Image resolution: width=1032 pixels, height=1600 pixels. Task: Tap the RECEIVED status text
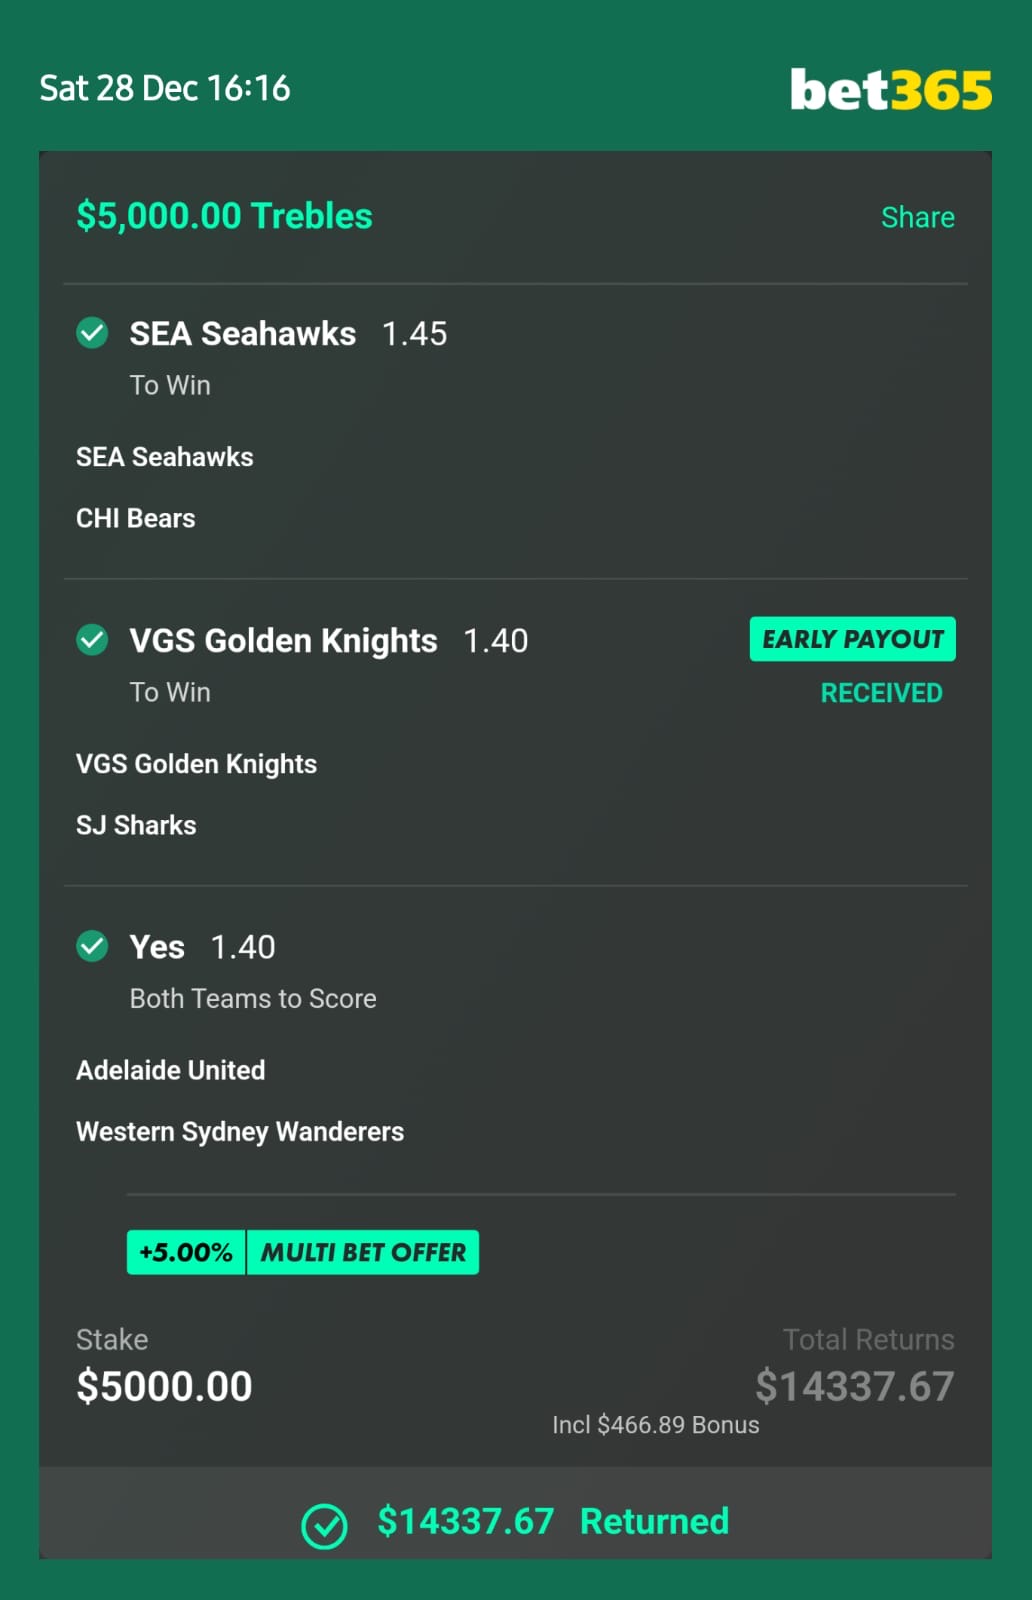[881, 693]
